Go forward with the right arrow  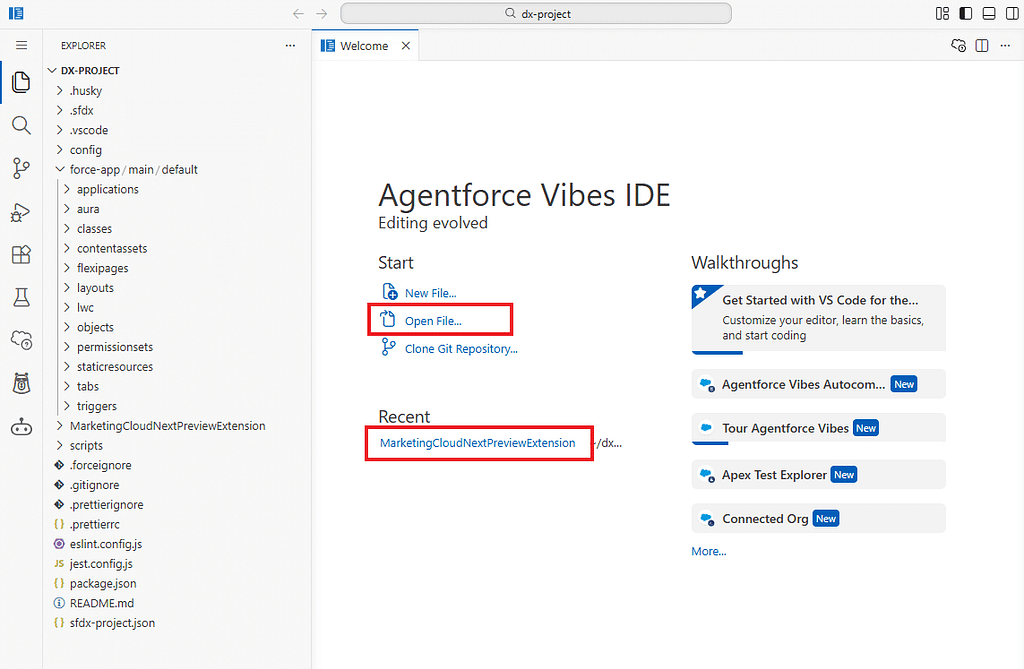pyautogui.click(x=321, y=14)
